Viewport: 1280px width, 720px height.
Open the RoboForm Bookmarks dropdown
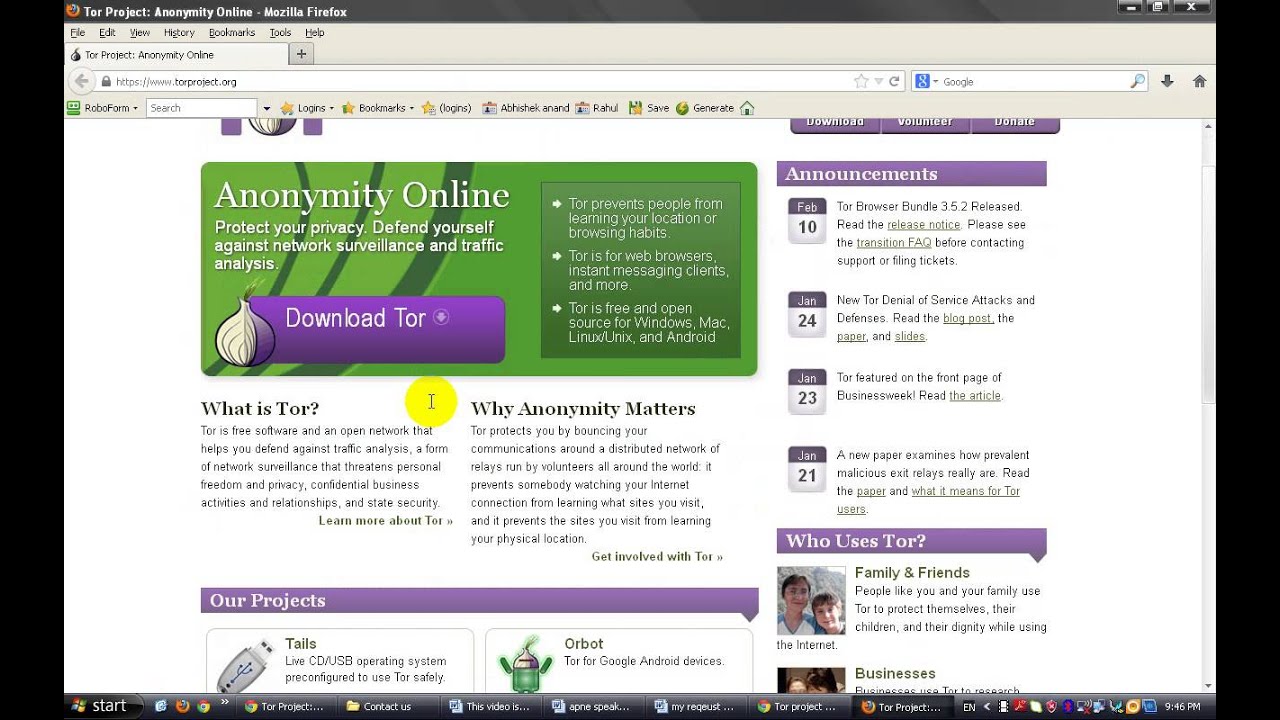pyautogui.click(x=378, y=108)
